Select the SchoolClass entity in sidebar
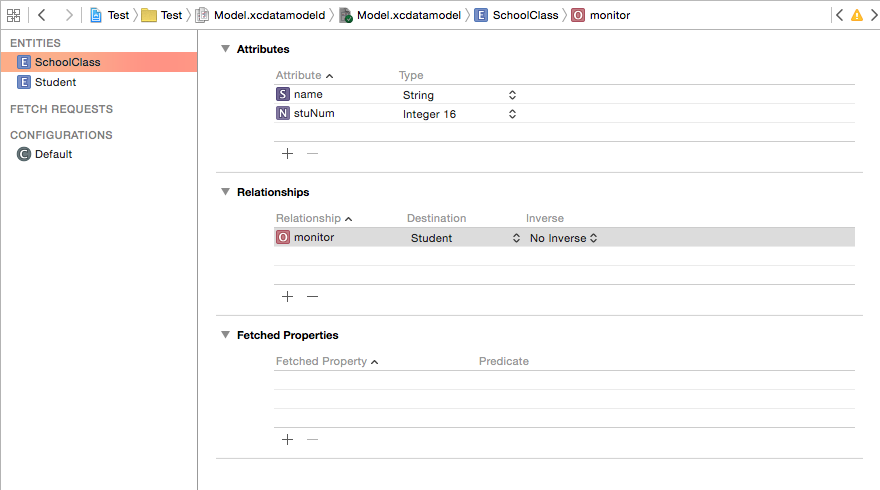The image size is (880, 490). 66,62
